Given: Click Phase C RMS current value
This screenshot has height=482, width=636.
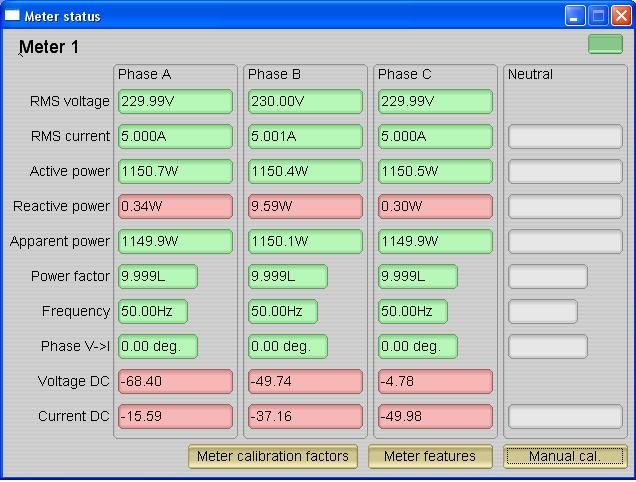Looking at the screenshot, I should [x=435, y=136].
